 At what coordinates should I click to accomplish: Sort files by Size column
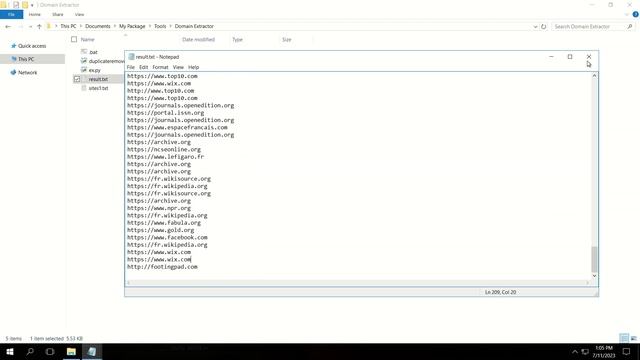coord(287,40)
